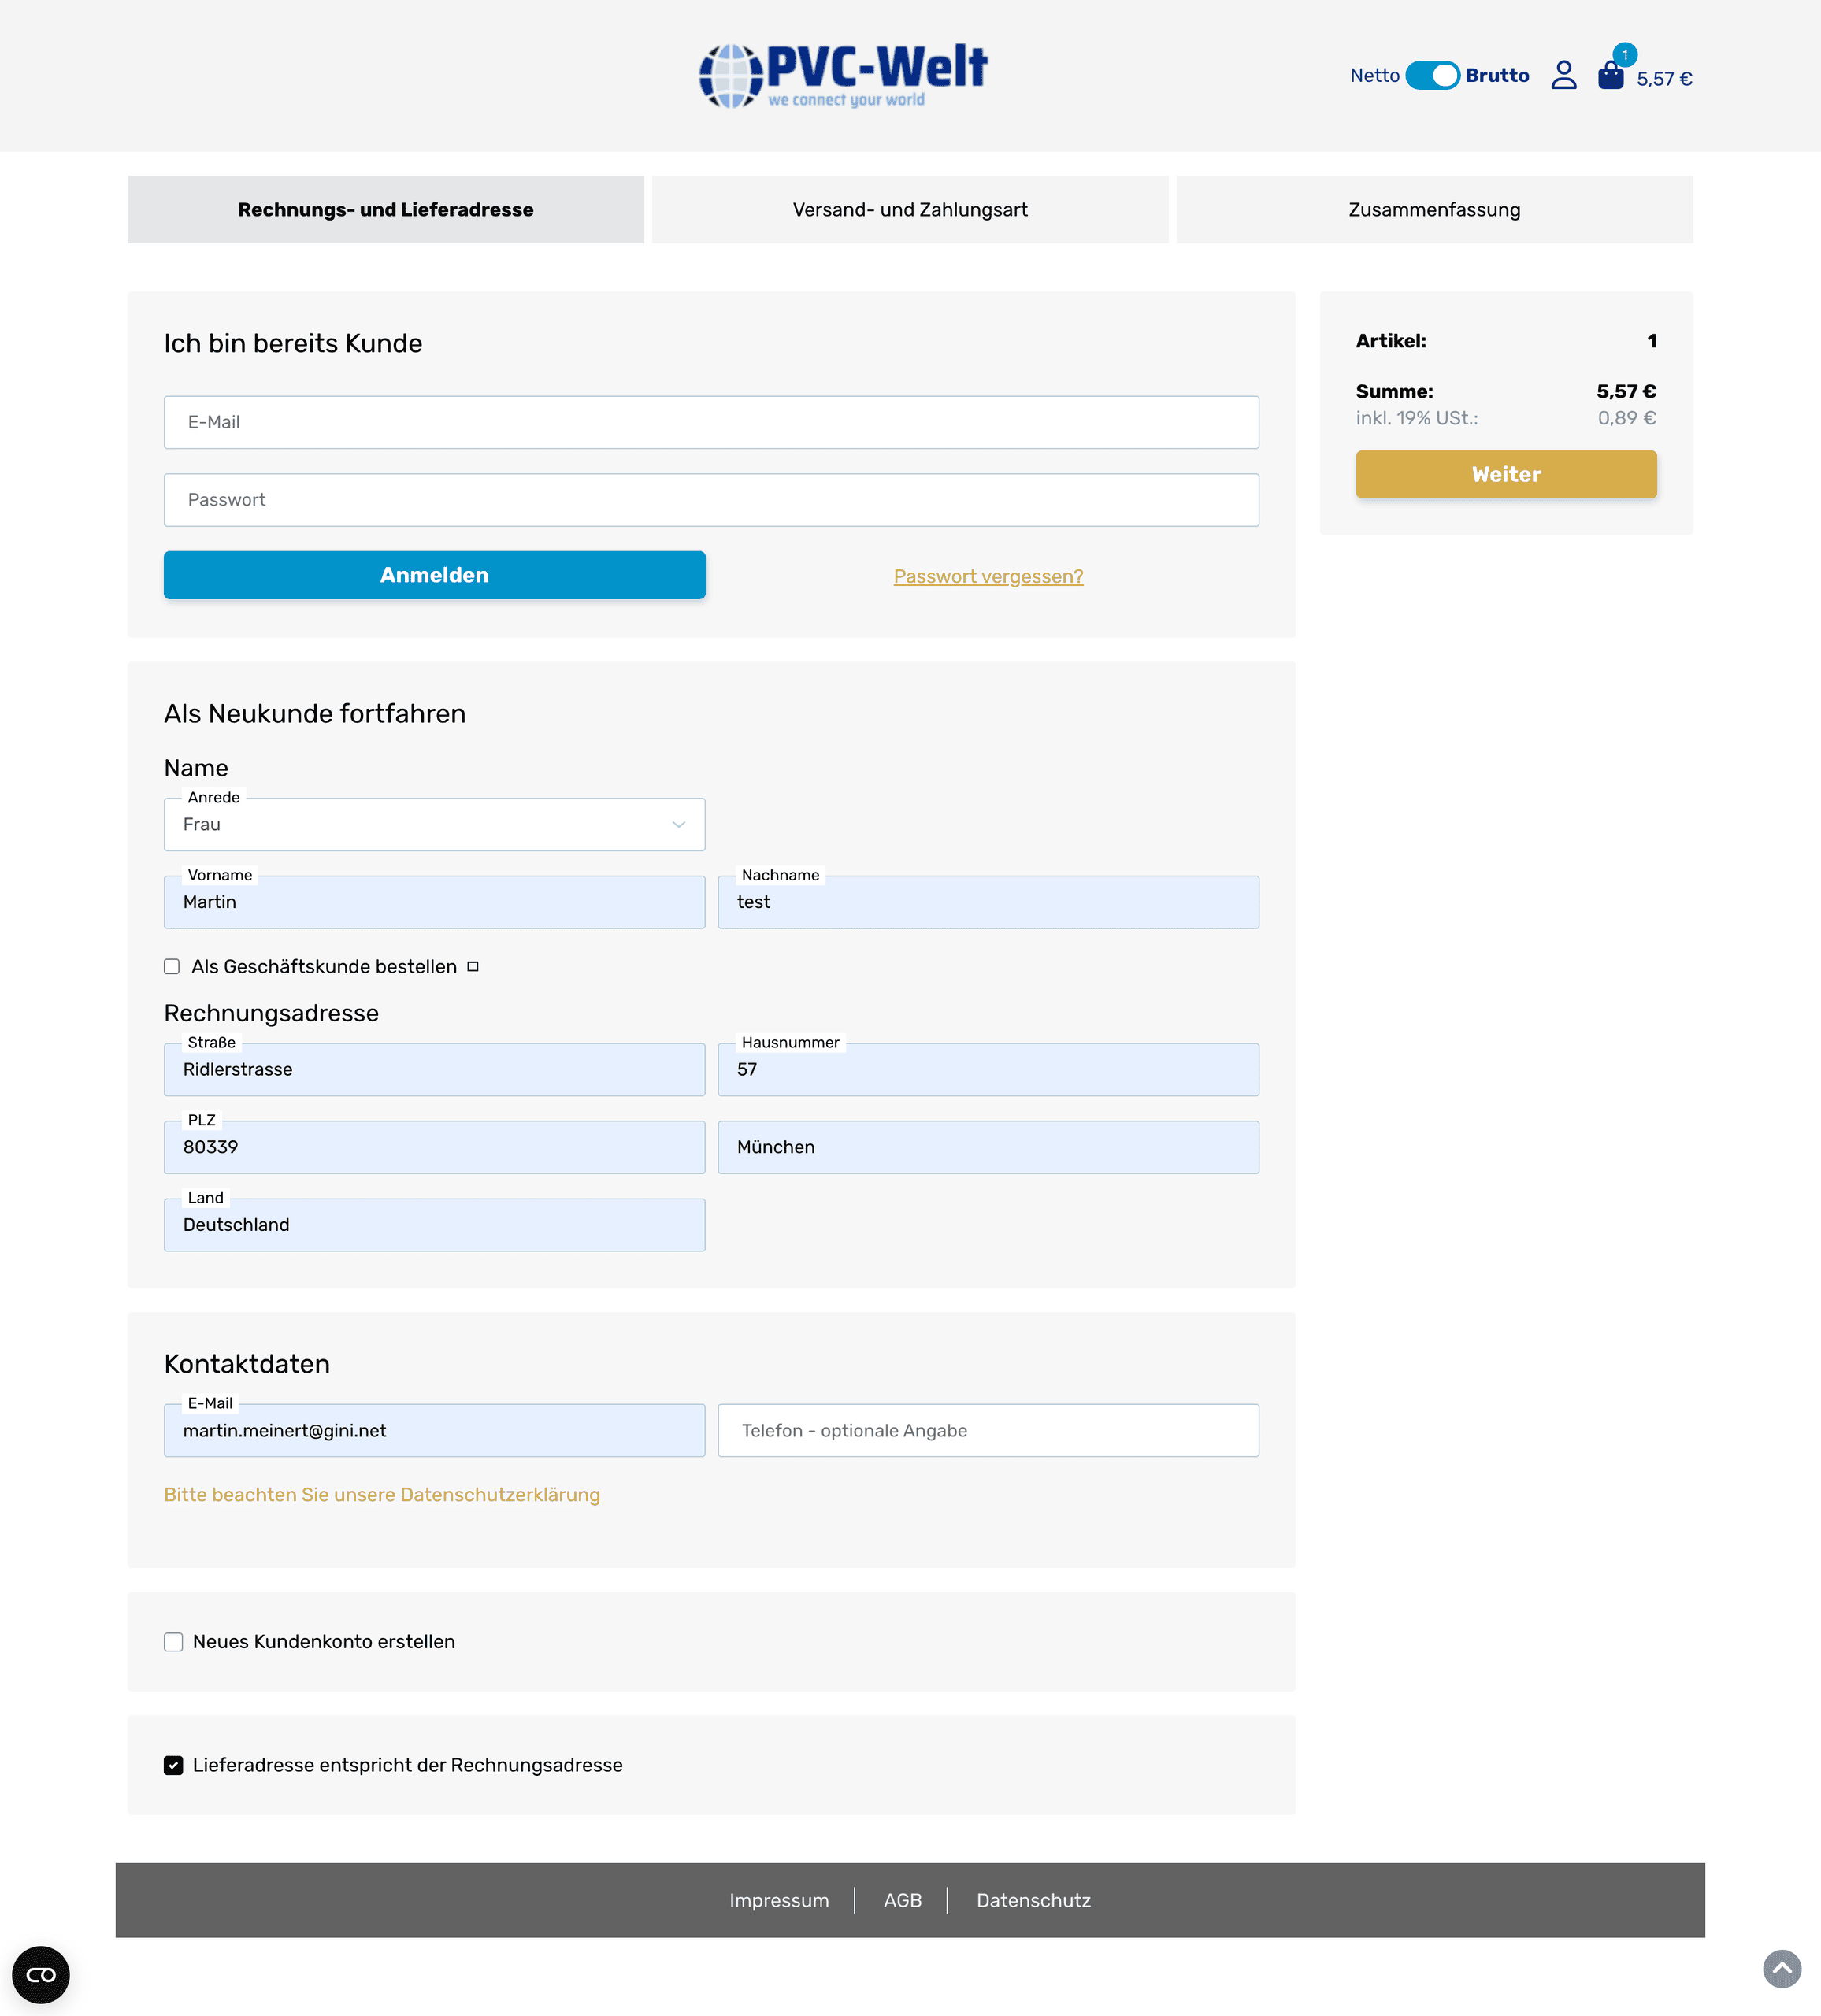Check 'Neues Kundenkonto erstellen'
Image resolution: width=1821 pixels, height=2016 pixels.
tap(173, 1641)
